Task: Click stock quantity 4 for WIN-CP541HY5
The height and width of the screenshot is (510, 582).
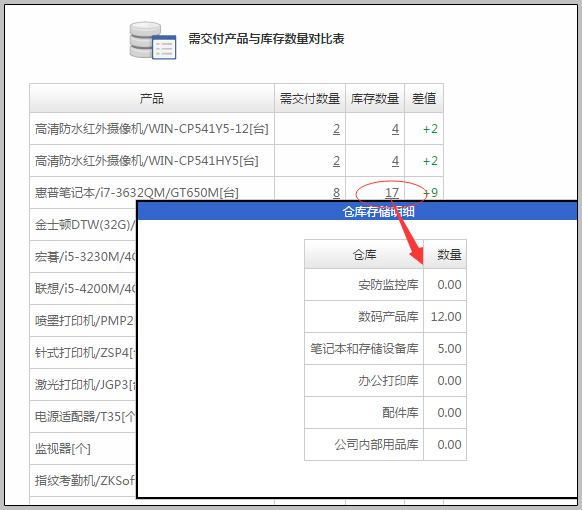Action: click(x=395, y=161)
